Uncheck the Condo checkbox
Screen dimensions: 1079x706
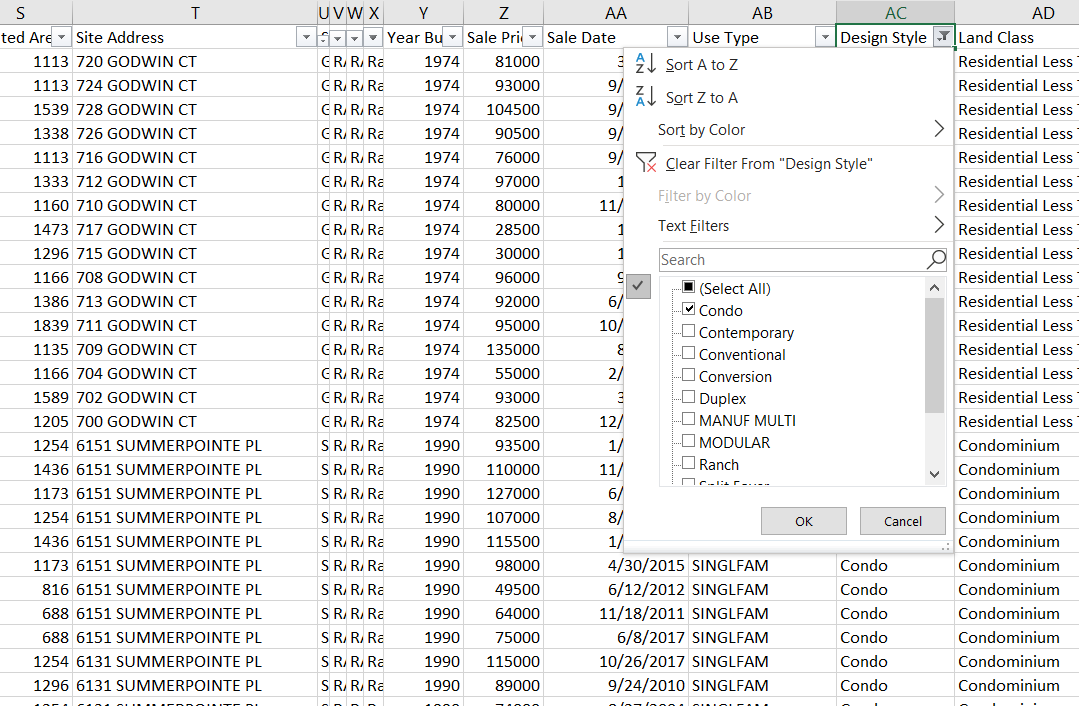(688, 309)
